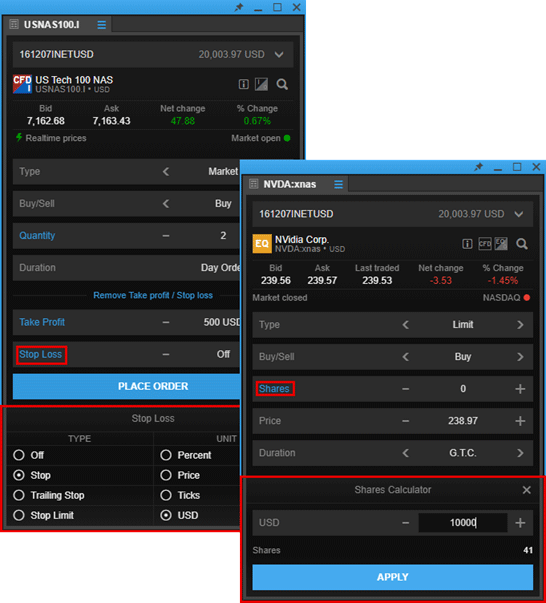Expand account dropdown in USNAS100.I ticket
Image resolution: width=546 pixels, height=603 pixels.
pos(279,55)
